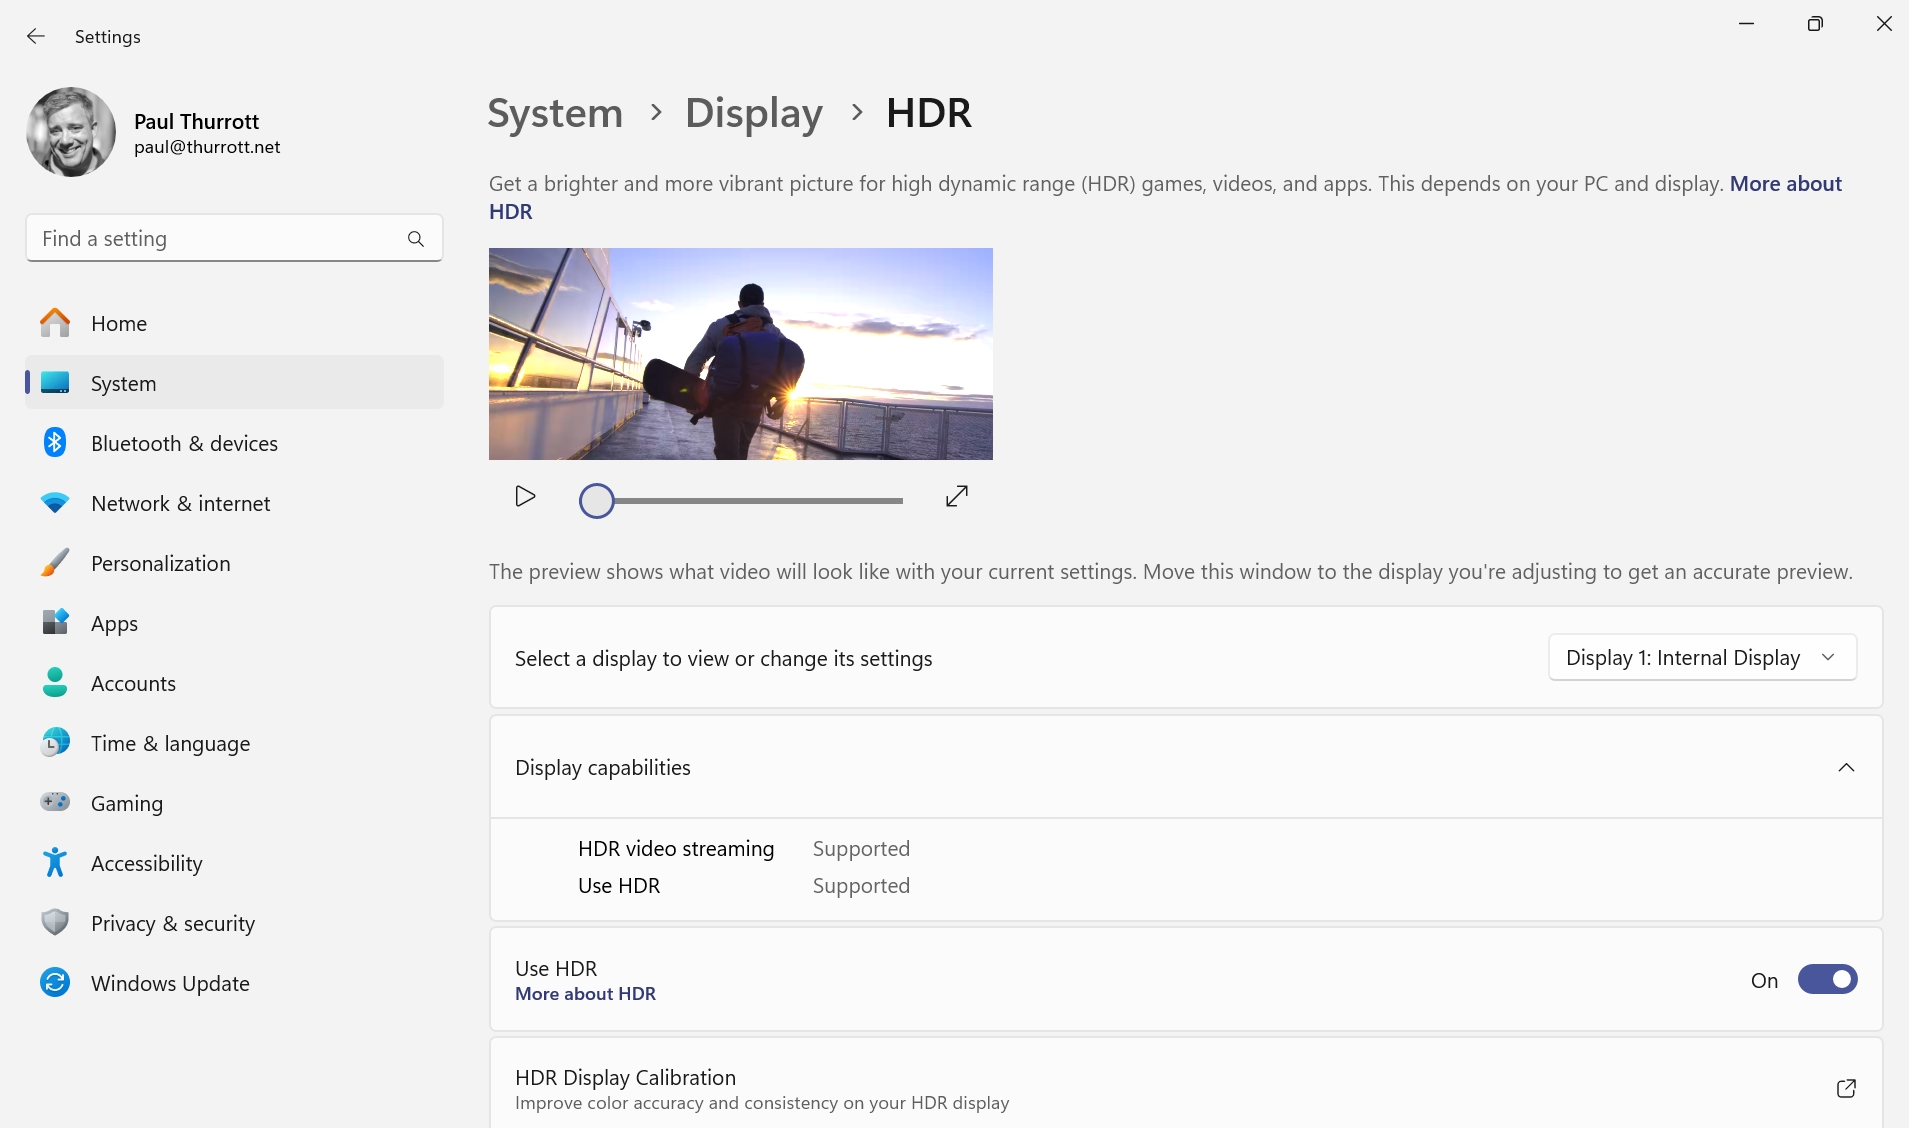
Task: Open Bluetooth & devices settings
Action: [x=184, y=444]
